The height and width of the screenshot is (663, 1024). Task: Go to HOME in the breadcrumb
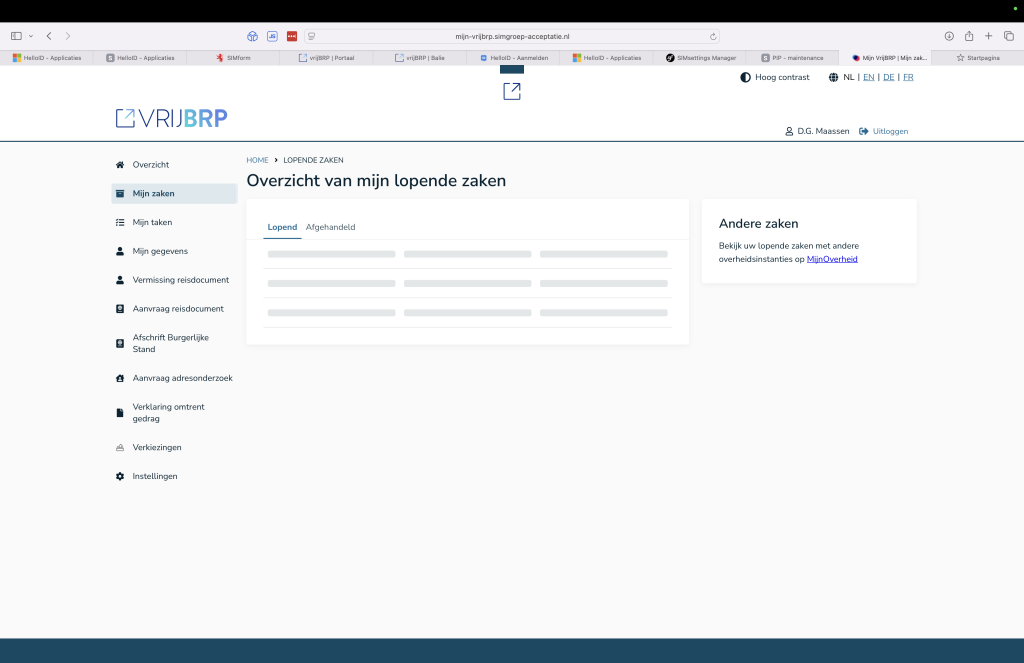click(257, 160)
